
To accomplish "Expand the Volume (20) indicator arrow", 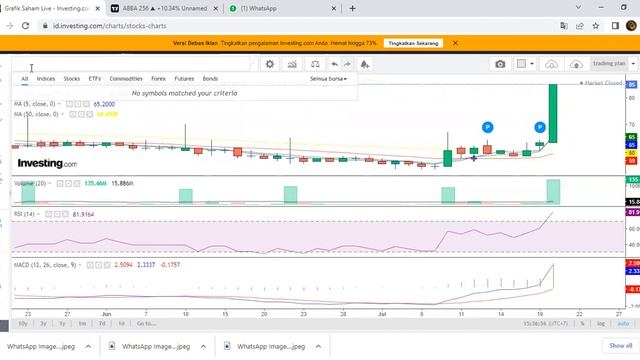I will [50, 184].
